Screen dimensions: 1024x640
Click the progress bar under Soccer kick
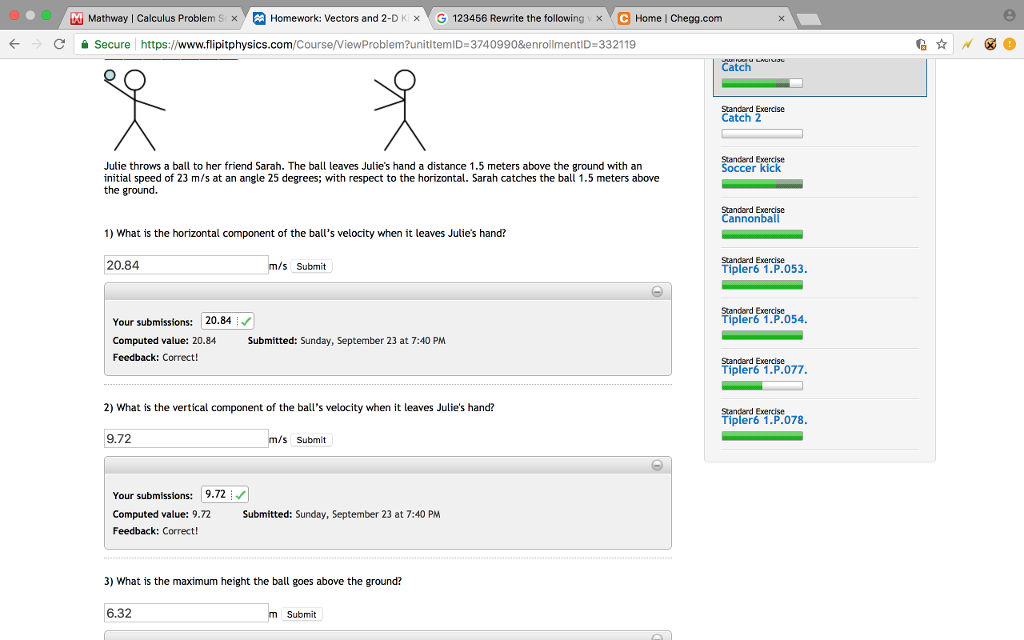coord(763,184)
